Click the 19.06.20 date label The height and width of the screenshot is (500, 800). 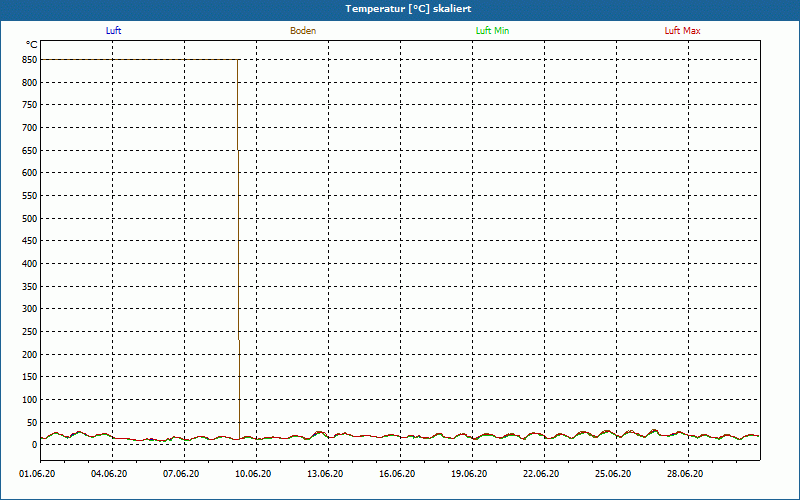(469, 474)
